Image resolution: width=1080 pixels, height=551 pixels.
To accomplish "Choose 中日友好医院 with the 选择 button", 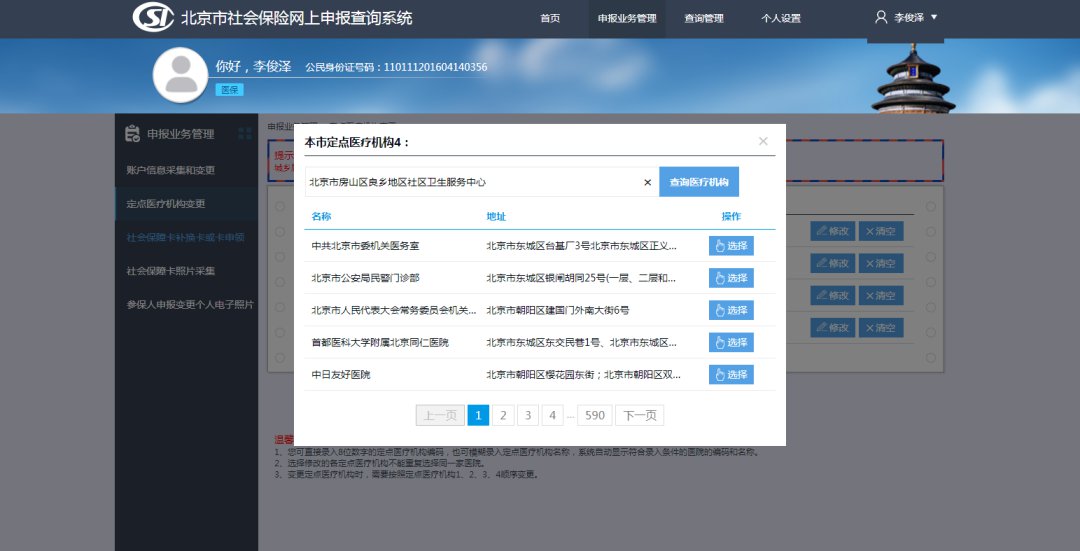I will pyautogui.click(x=731, y=375).
